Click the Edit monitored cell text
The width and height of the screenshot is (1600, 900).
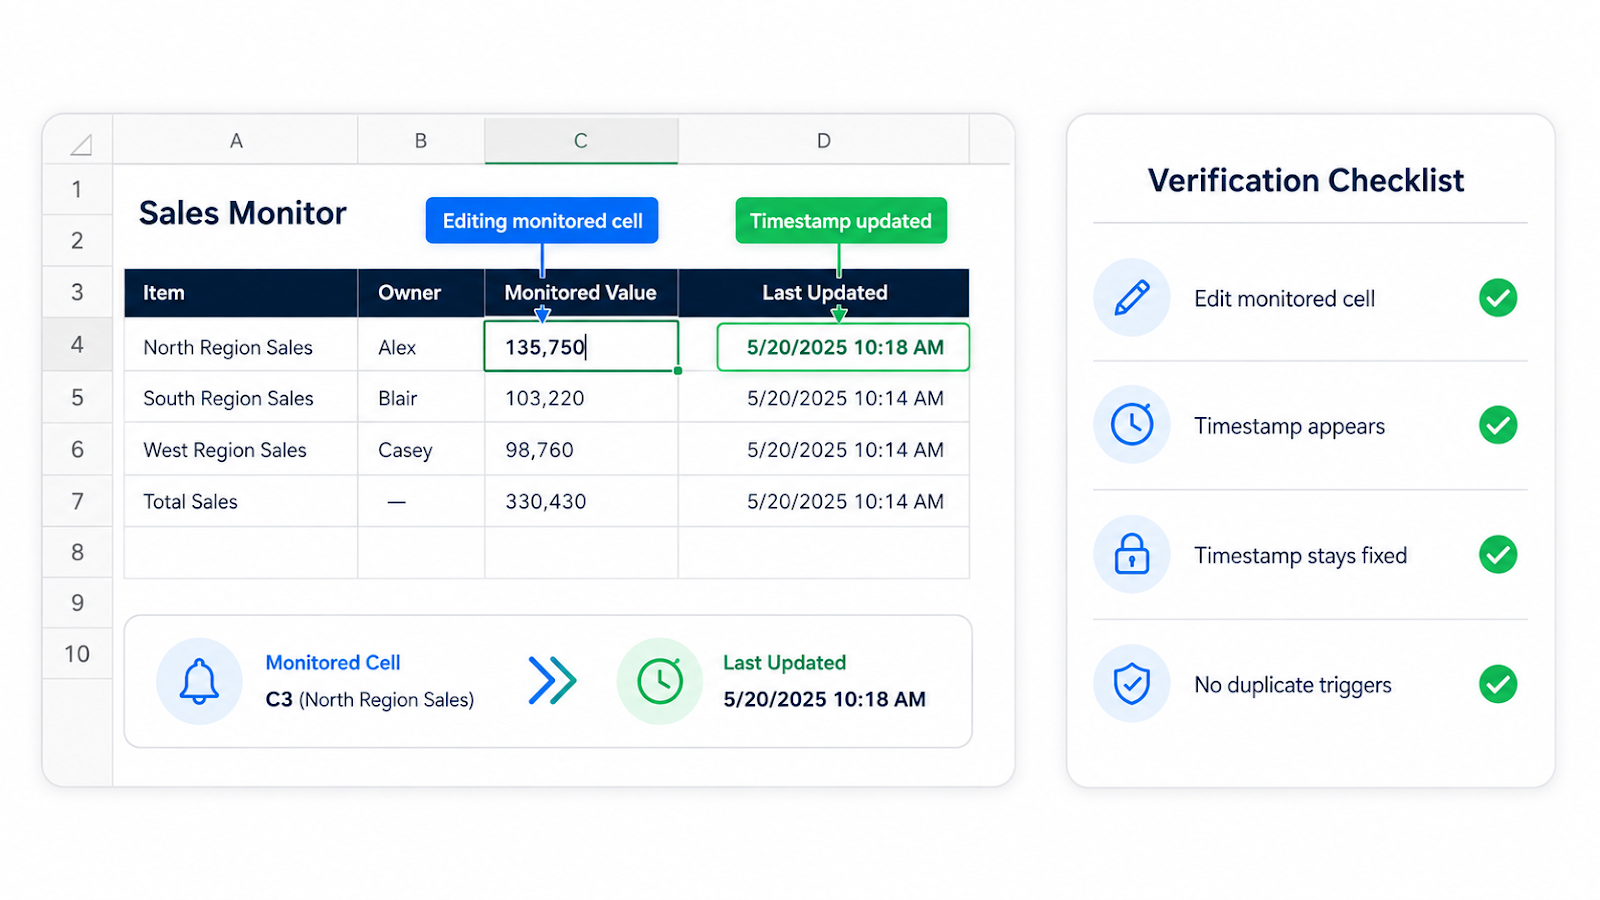point(1285,298)
